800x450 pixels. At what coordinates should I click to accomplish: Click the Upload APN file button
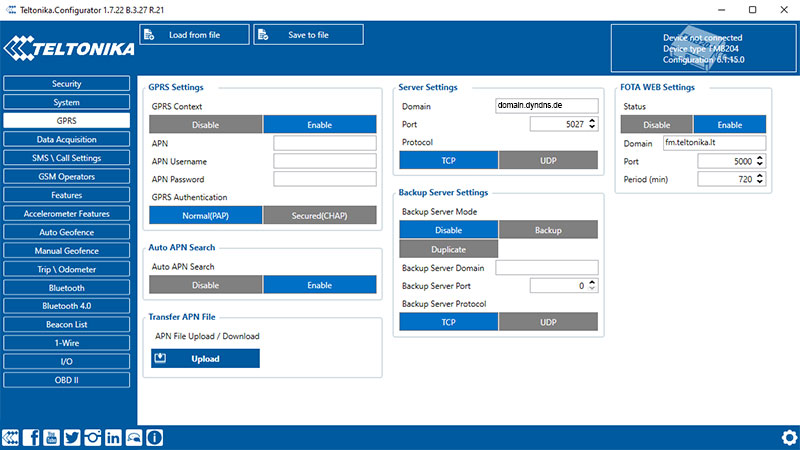click(x=205, y=359)
